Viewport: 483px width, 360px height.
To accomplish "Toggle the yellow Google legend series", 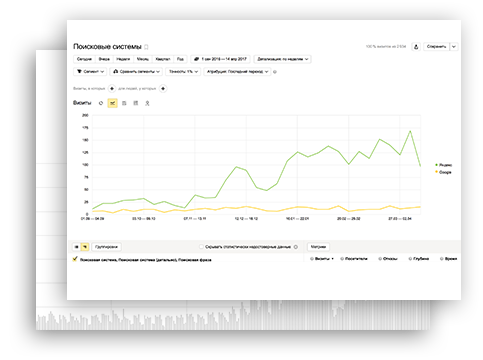I will 443,172.
